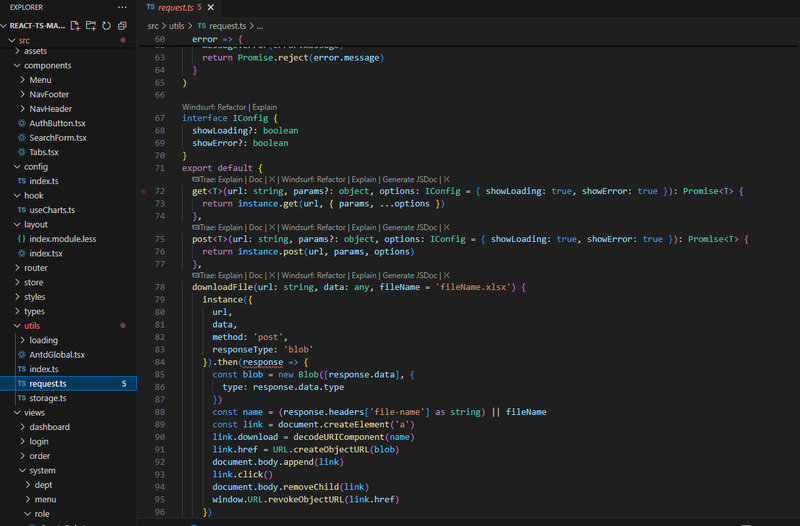The height and width of the screenshot is (526, 800).
Task: Collapse all folders in Explorer
Action: click(121, 24)
